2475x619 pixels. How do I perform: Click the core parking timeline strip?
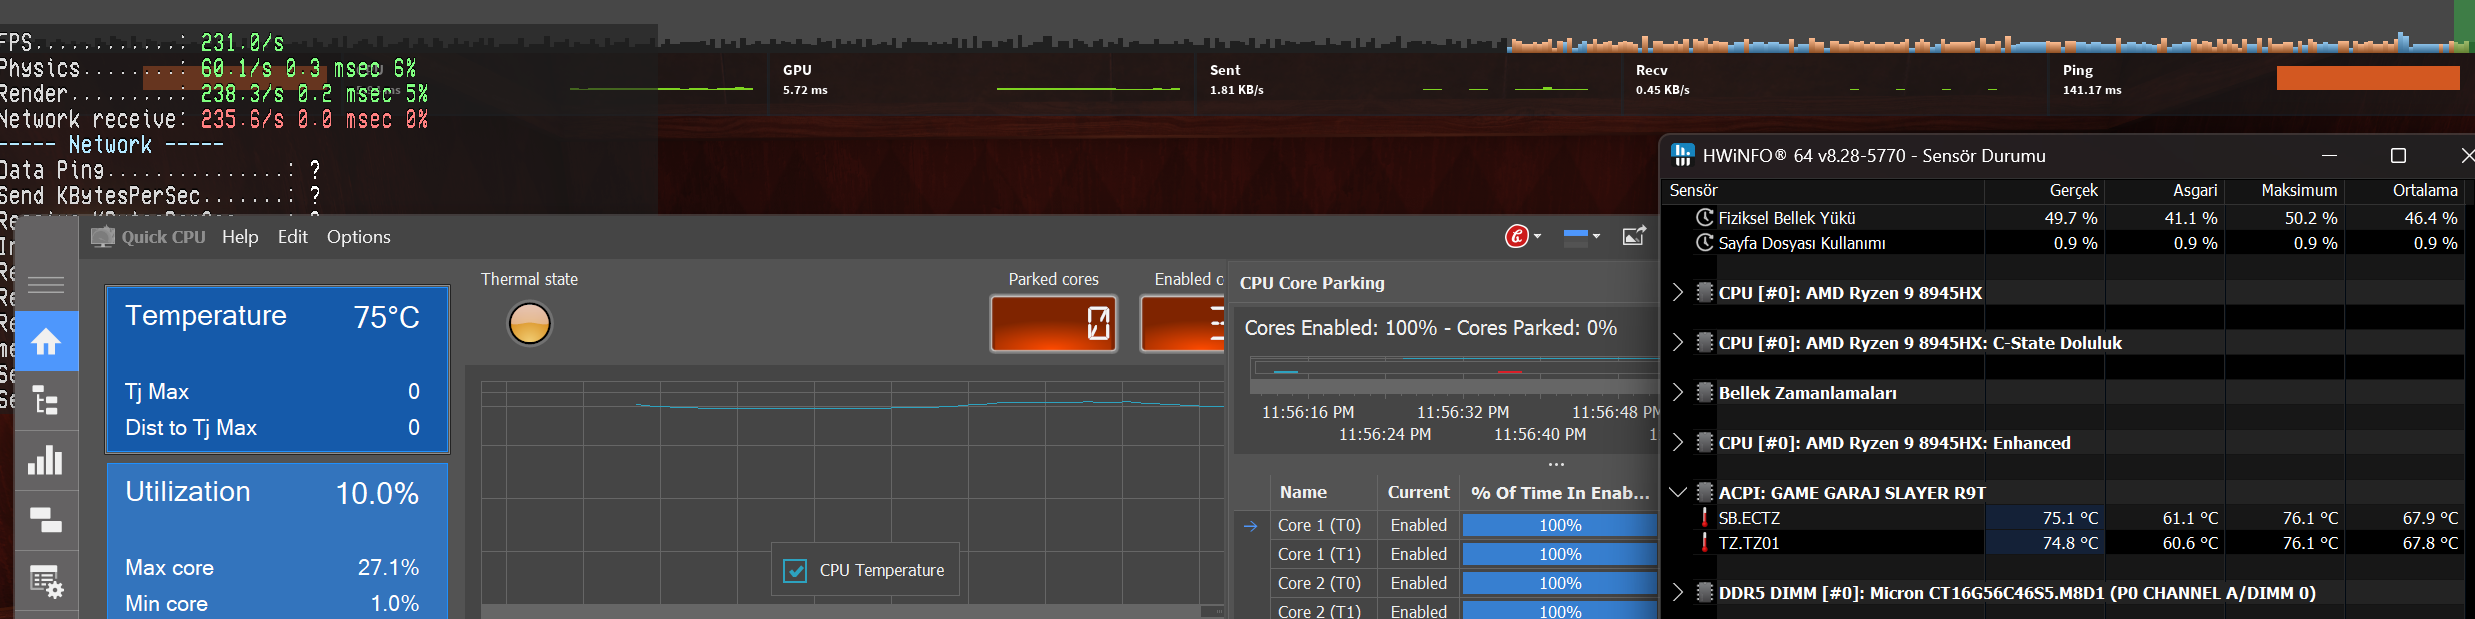pyautogui.click(x=1455, y=370)
